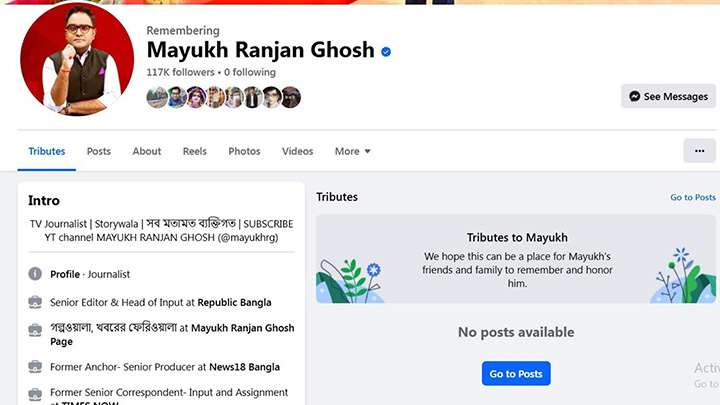Click the briefcase icon beside Republic Bangla

click(35, 302)
